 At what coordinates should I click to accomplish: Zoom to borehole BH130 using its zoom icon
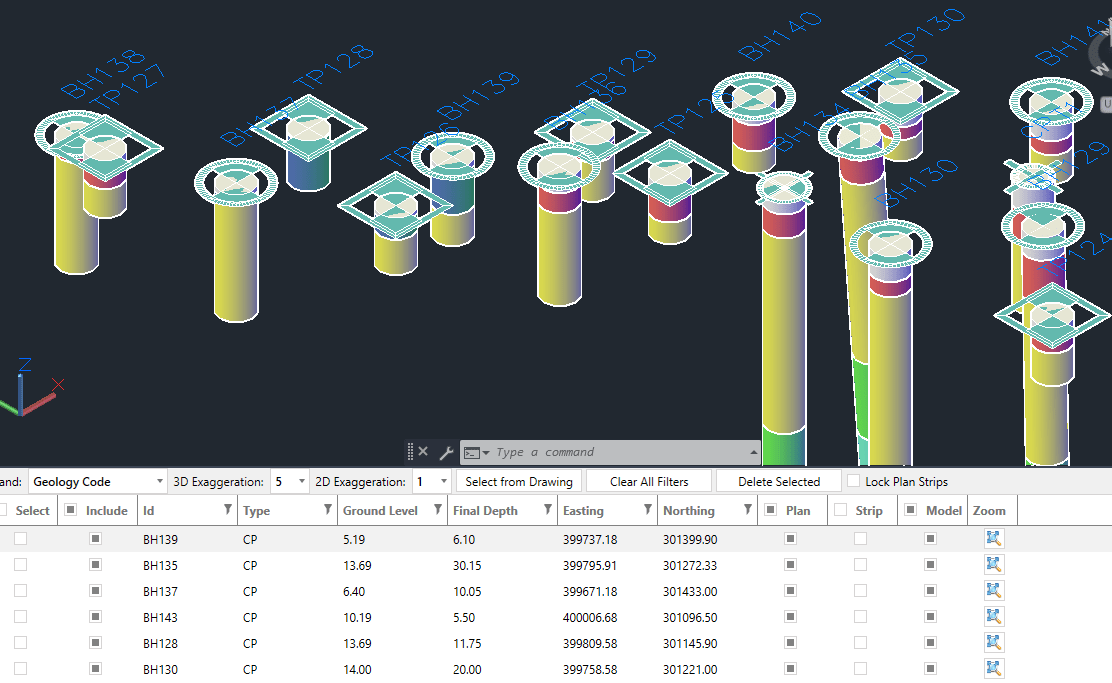994,668
